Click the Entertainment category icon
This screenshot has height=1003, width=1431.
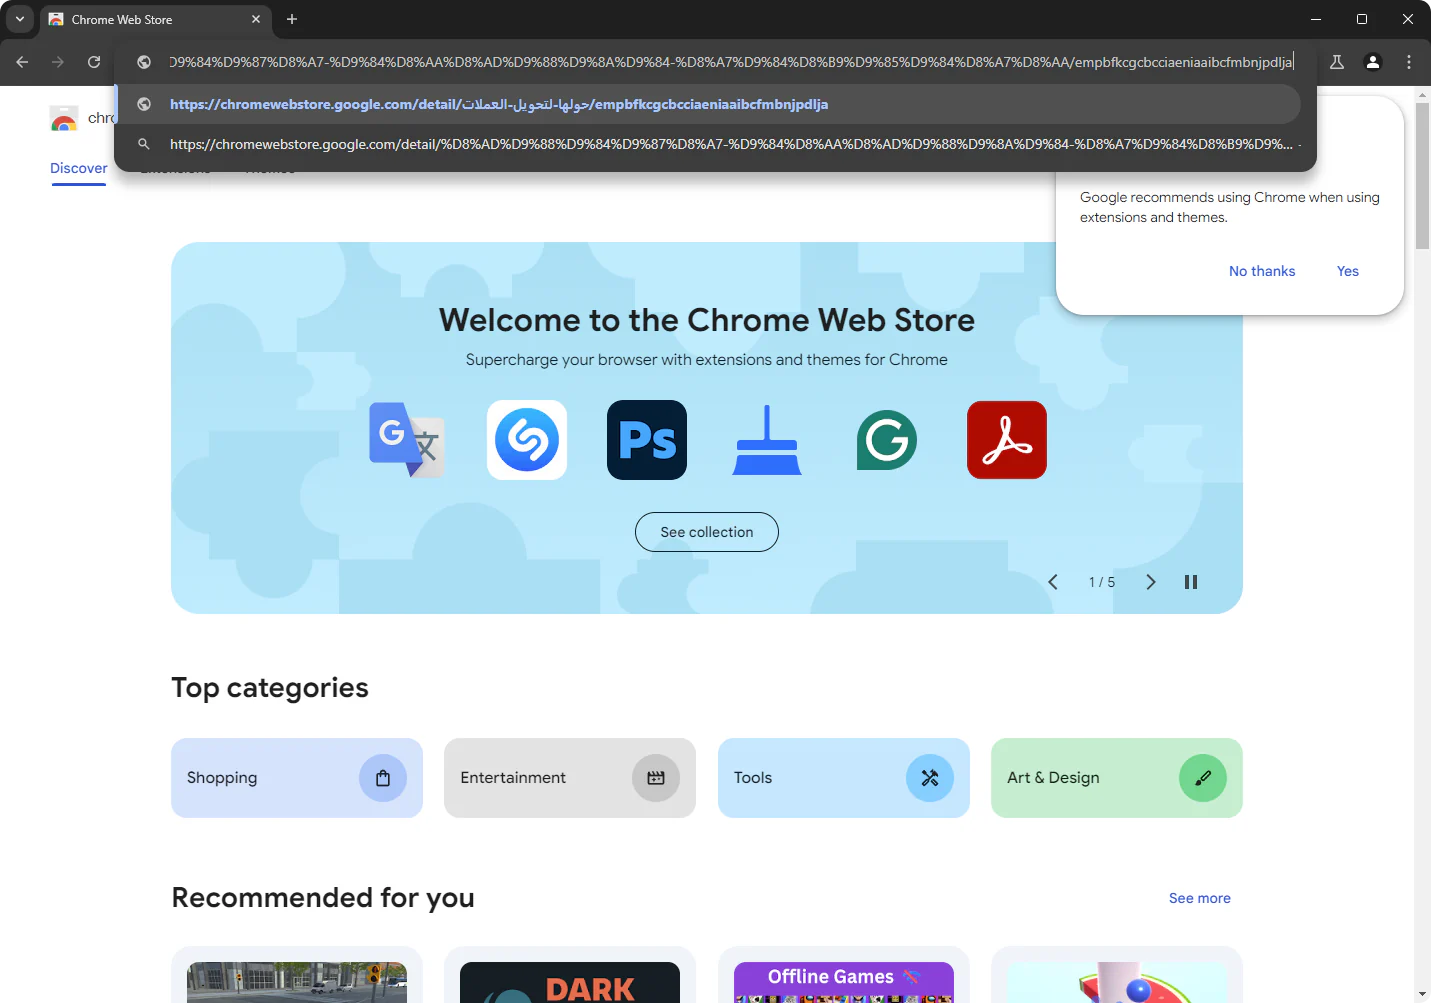[x=656, y=778]
